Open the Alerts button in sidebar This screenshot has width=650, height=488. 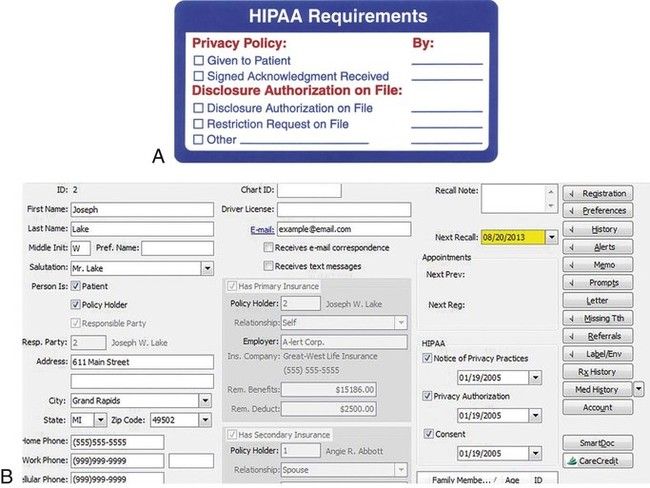[597, 246]
